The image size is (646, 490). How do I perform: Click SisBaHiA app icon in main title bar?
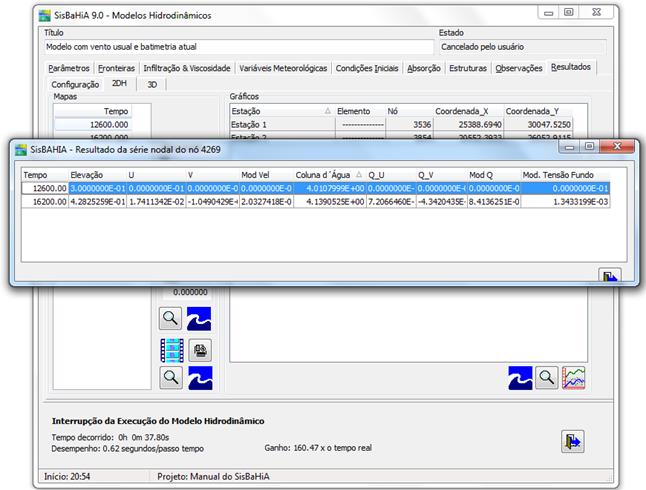tap(44, 16)
